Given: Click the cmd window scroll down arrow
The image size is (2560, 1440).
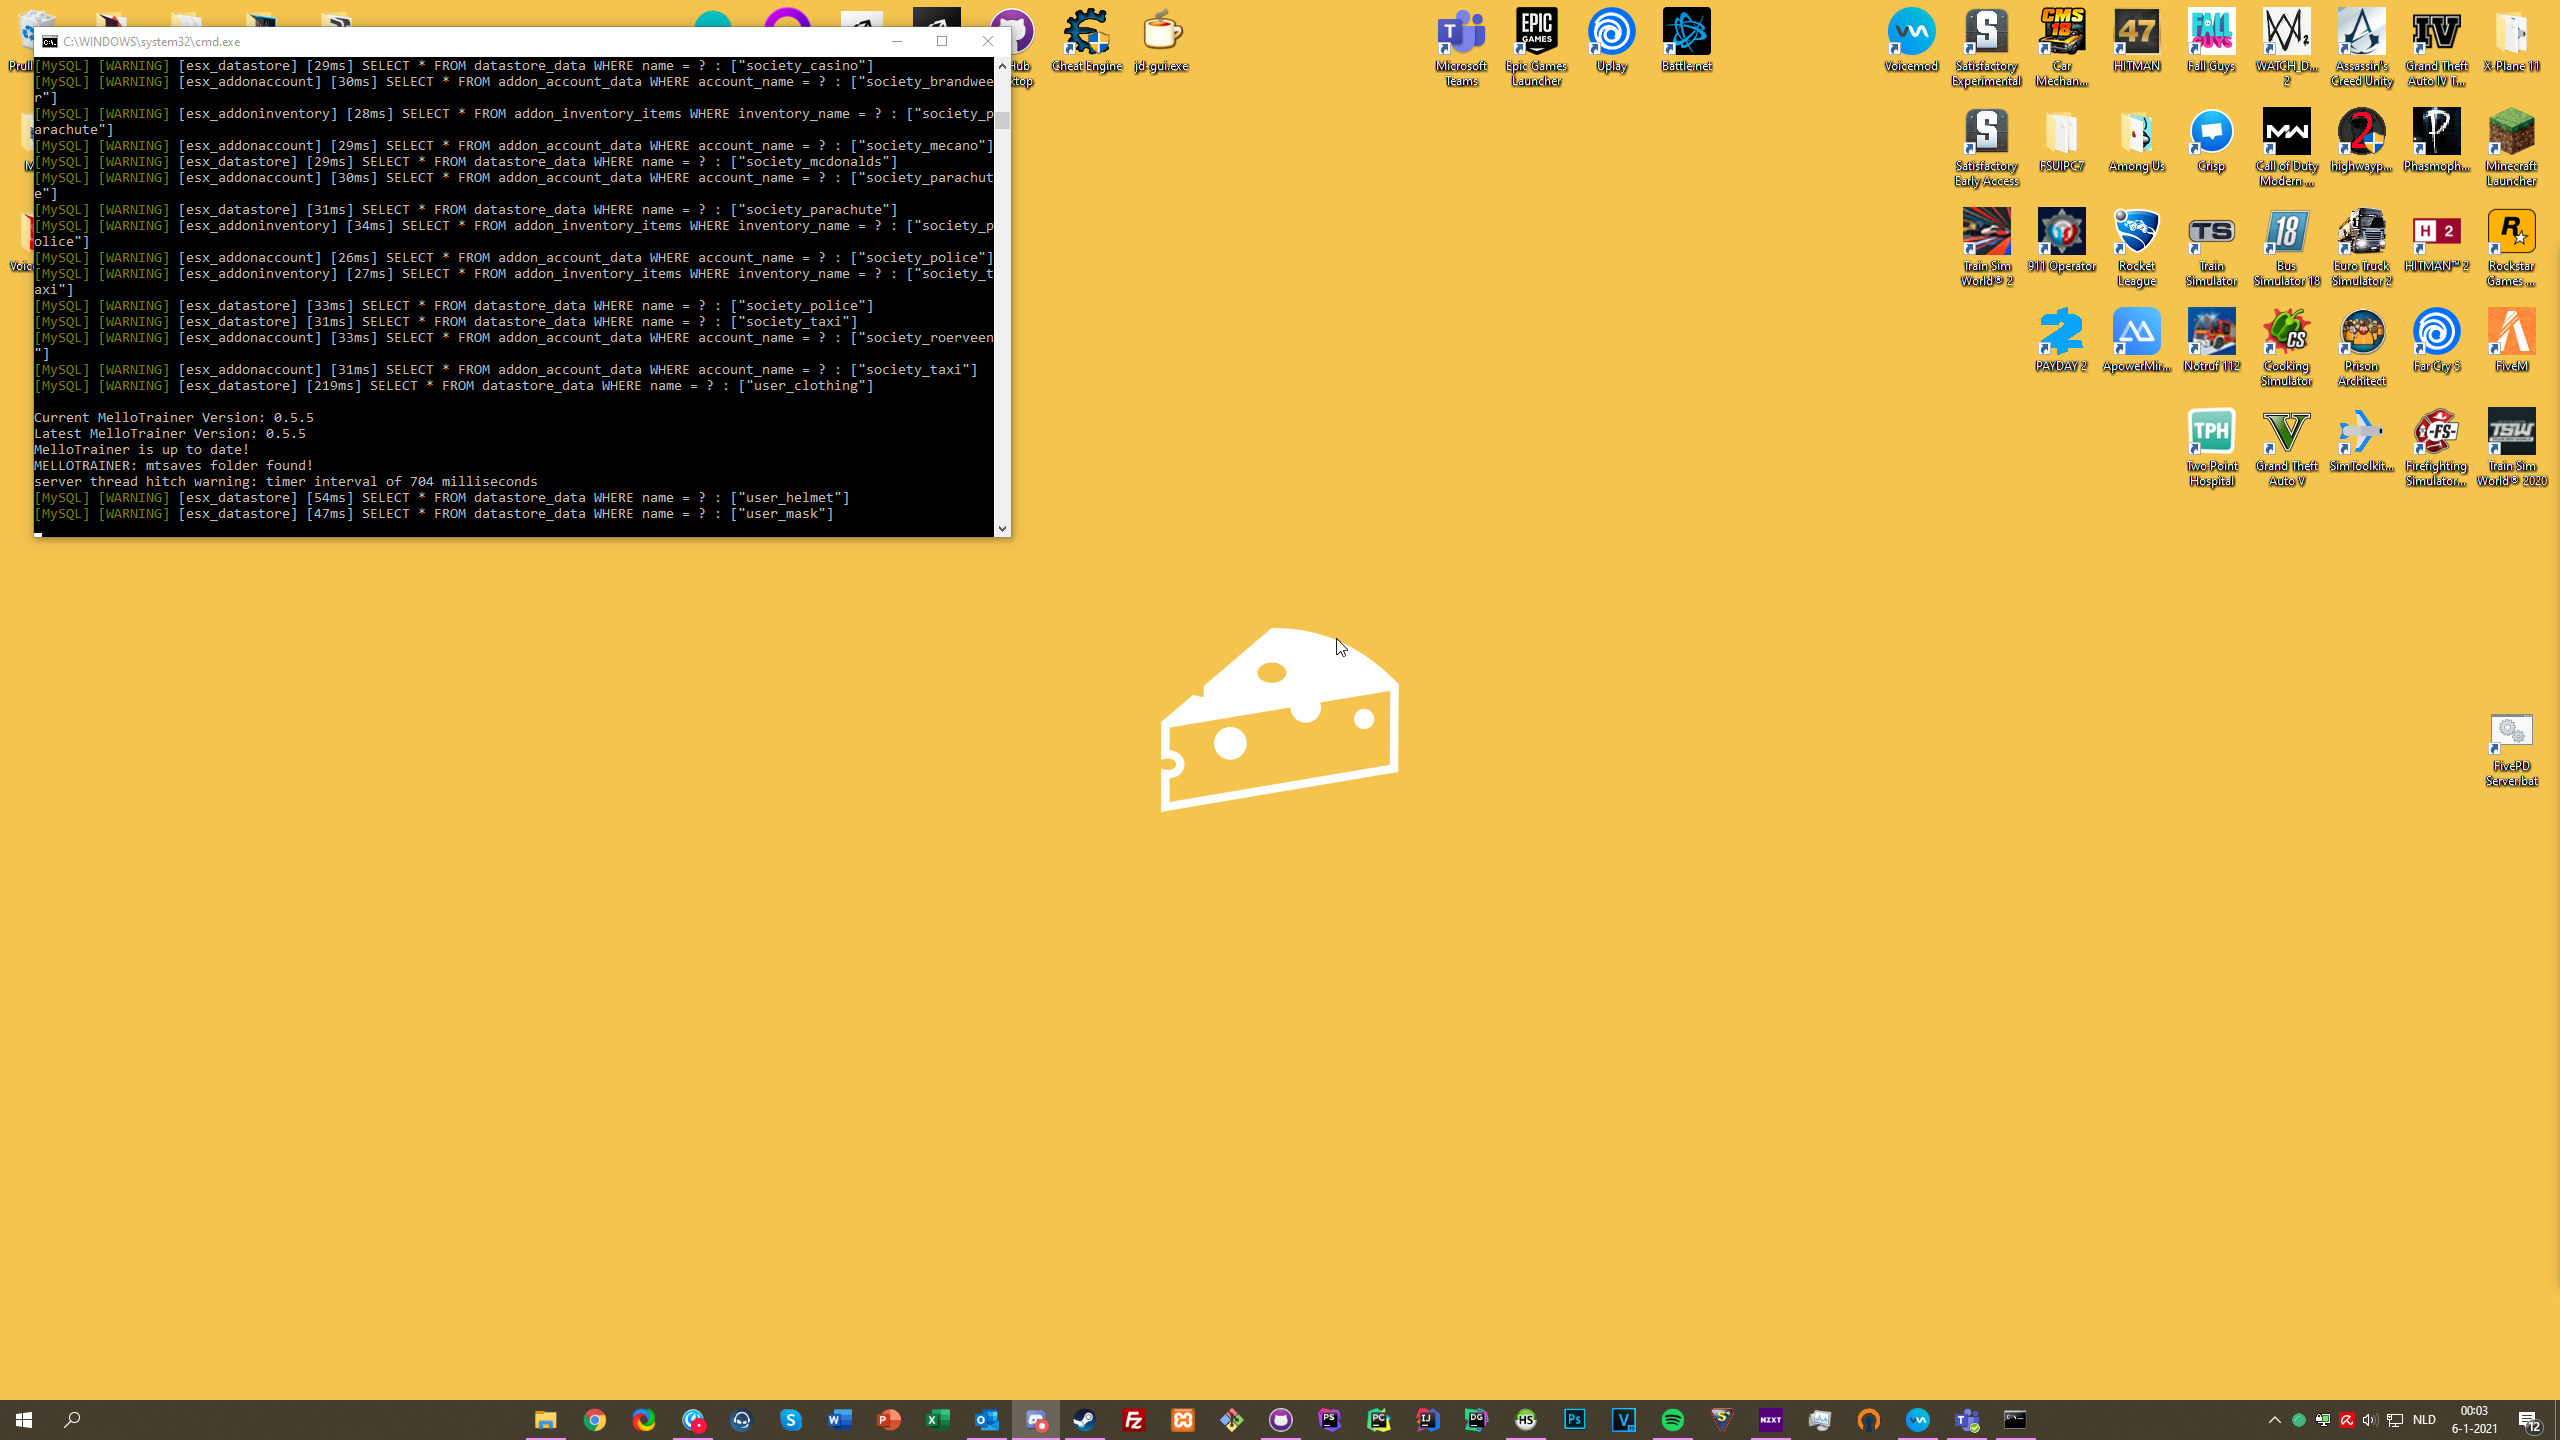Looking at the screenshot, I should tap(1002, 528).
